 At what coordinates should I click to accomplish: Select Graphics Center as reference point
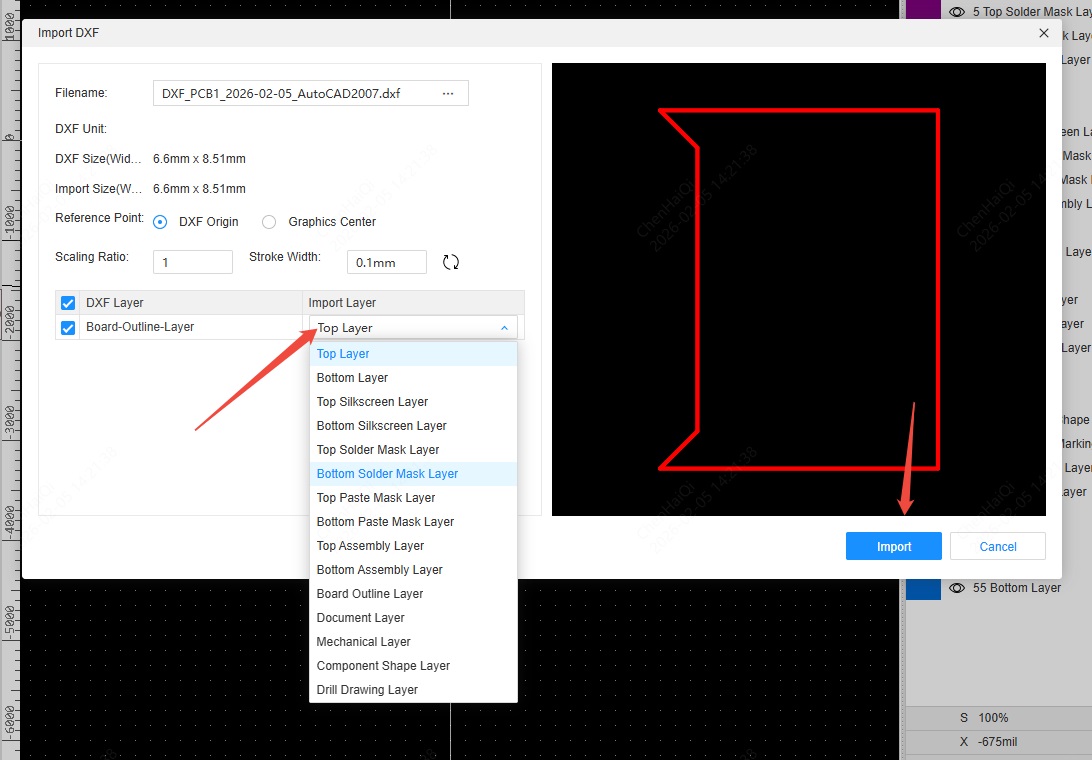[269, 222]
